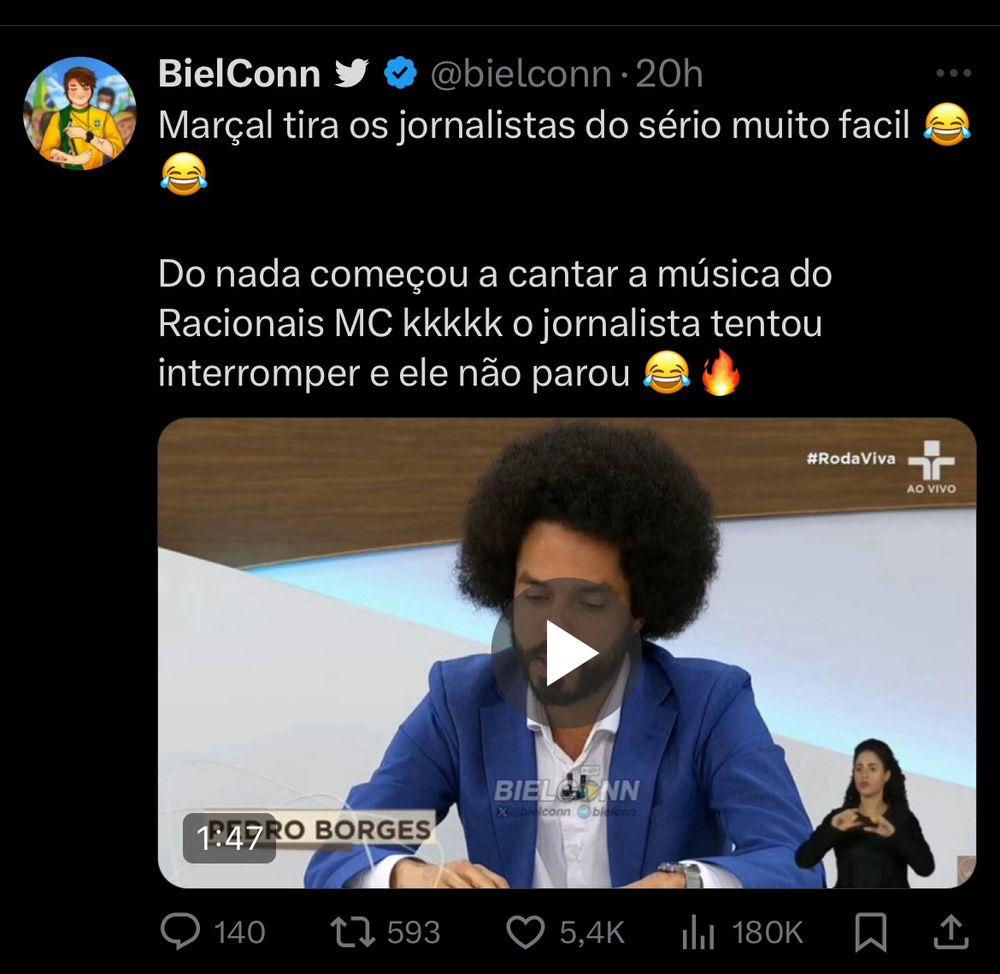Image resolution: width=1000 pixels, height=974 pixels.
Task: Click the retweet arrows icon
Action: click(x=352, y=932)
